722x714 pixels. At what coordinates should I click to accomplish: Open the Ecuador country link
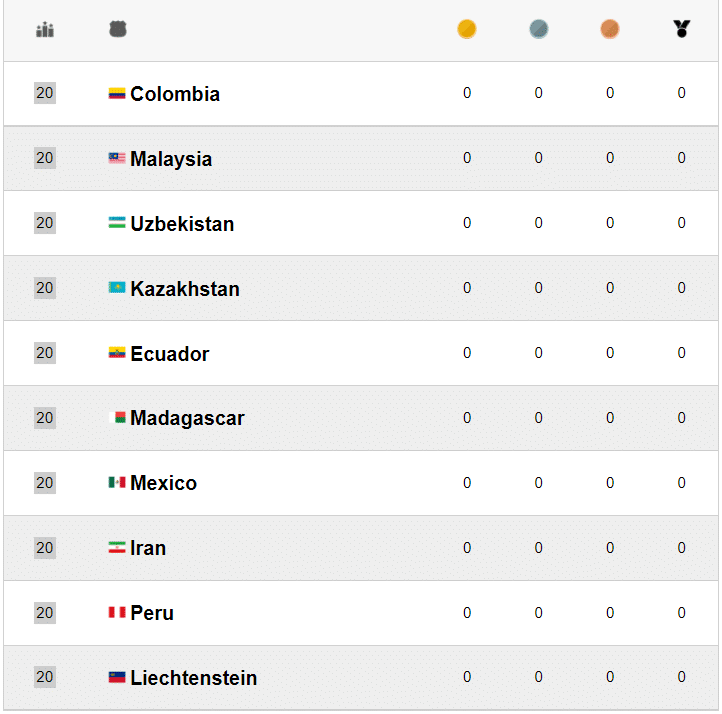(170, 354)
